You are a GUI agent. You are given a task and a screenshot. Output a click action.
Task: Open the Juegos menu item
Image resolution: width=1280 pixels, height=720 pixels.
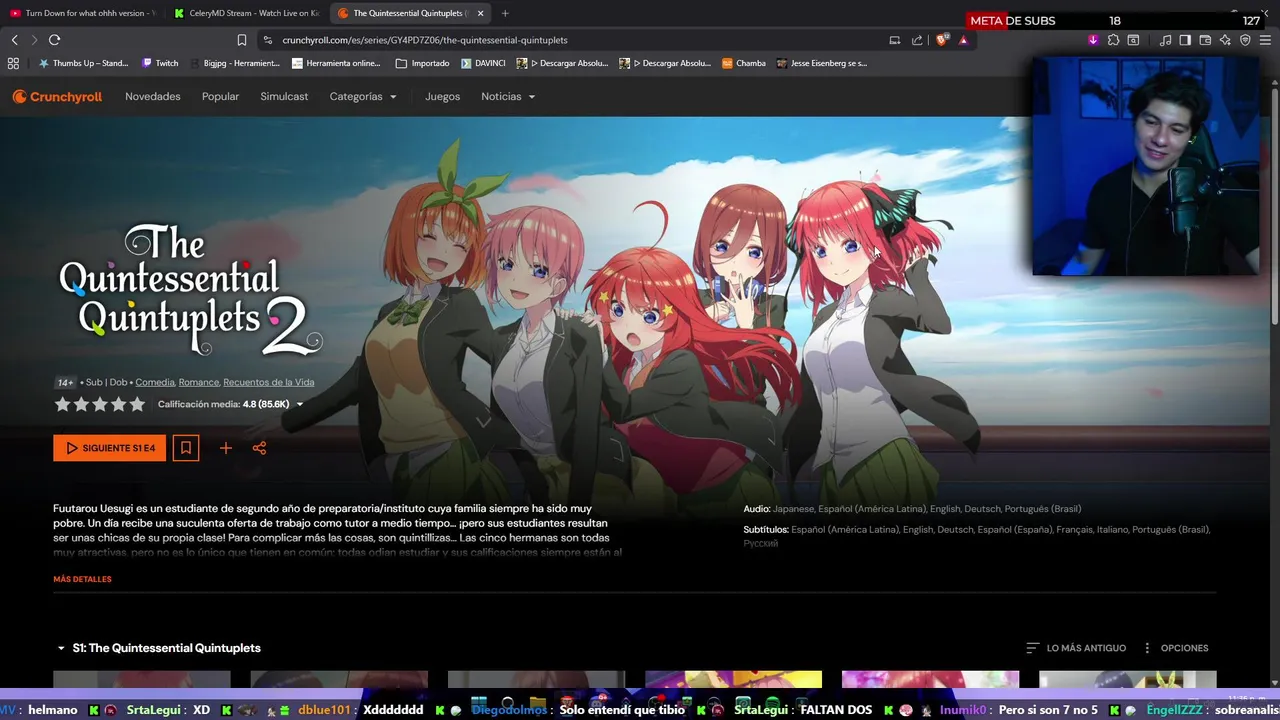(442, 97)
